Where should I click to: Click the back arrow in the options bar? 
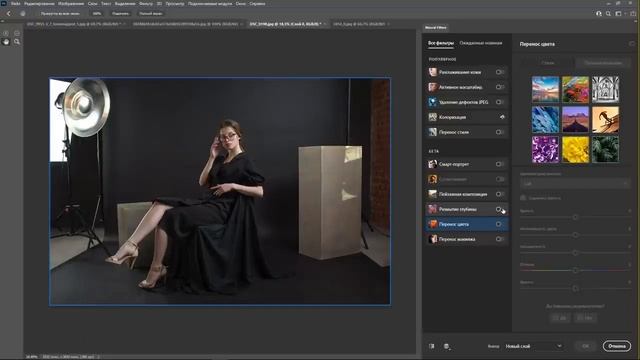9,13
